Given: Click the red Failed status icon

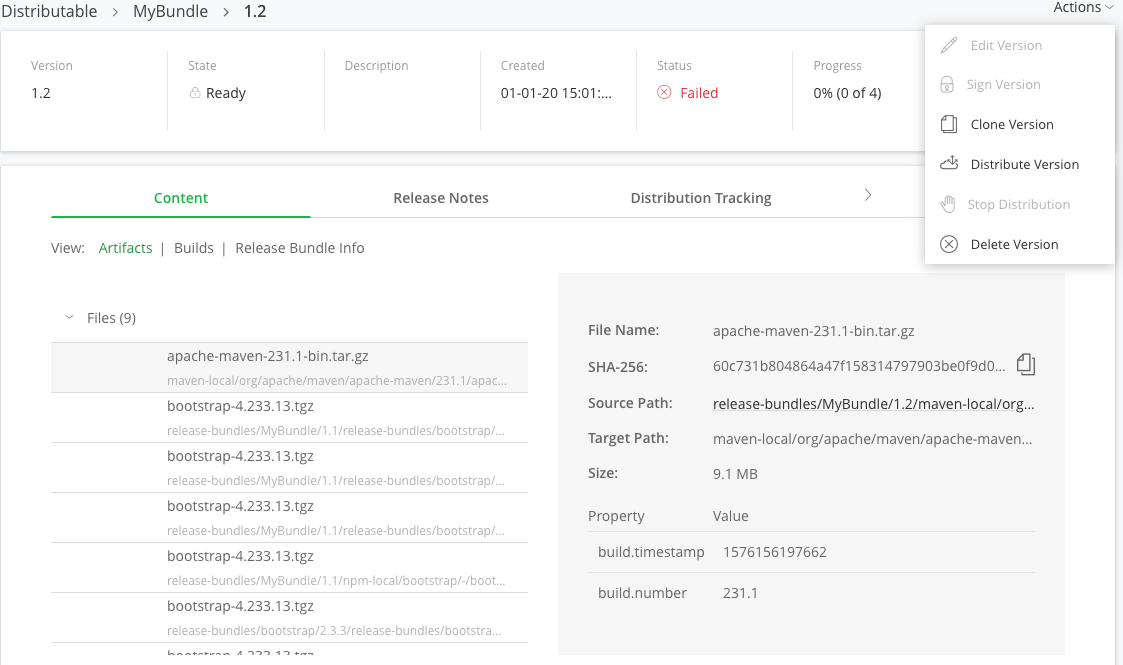Looking at the screenshot, I should click(x=665, y=92).
